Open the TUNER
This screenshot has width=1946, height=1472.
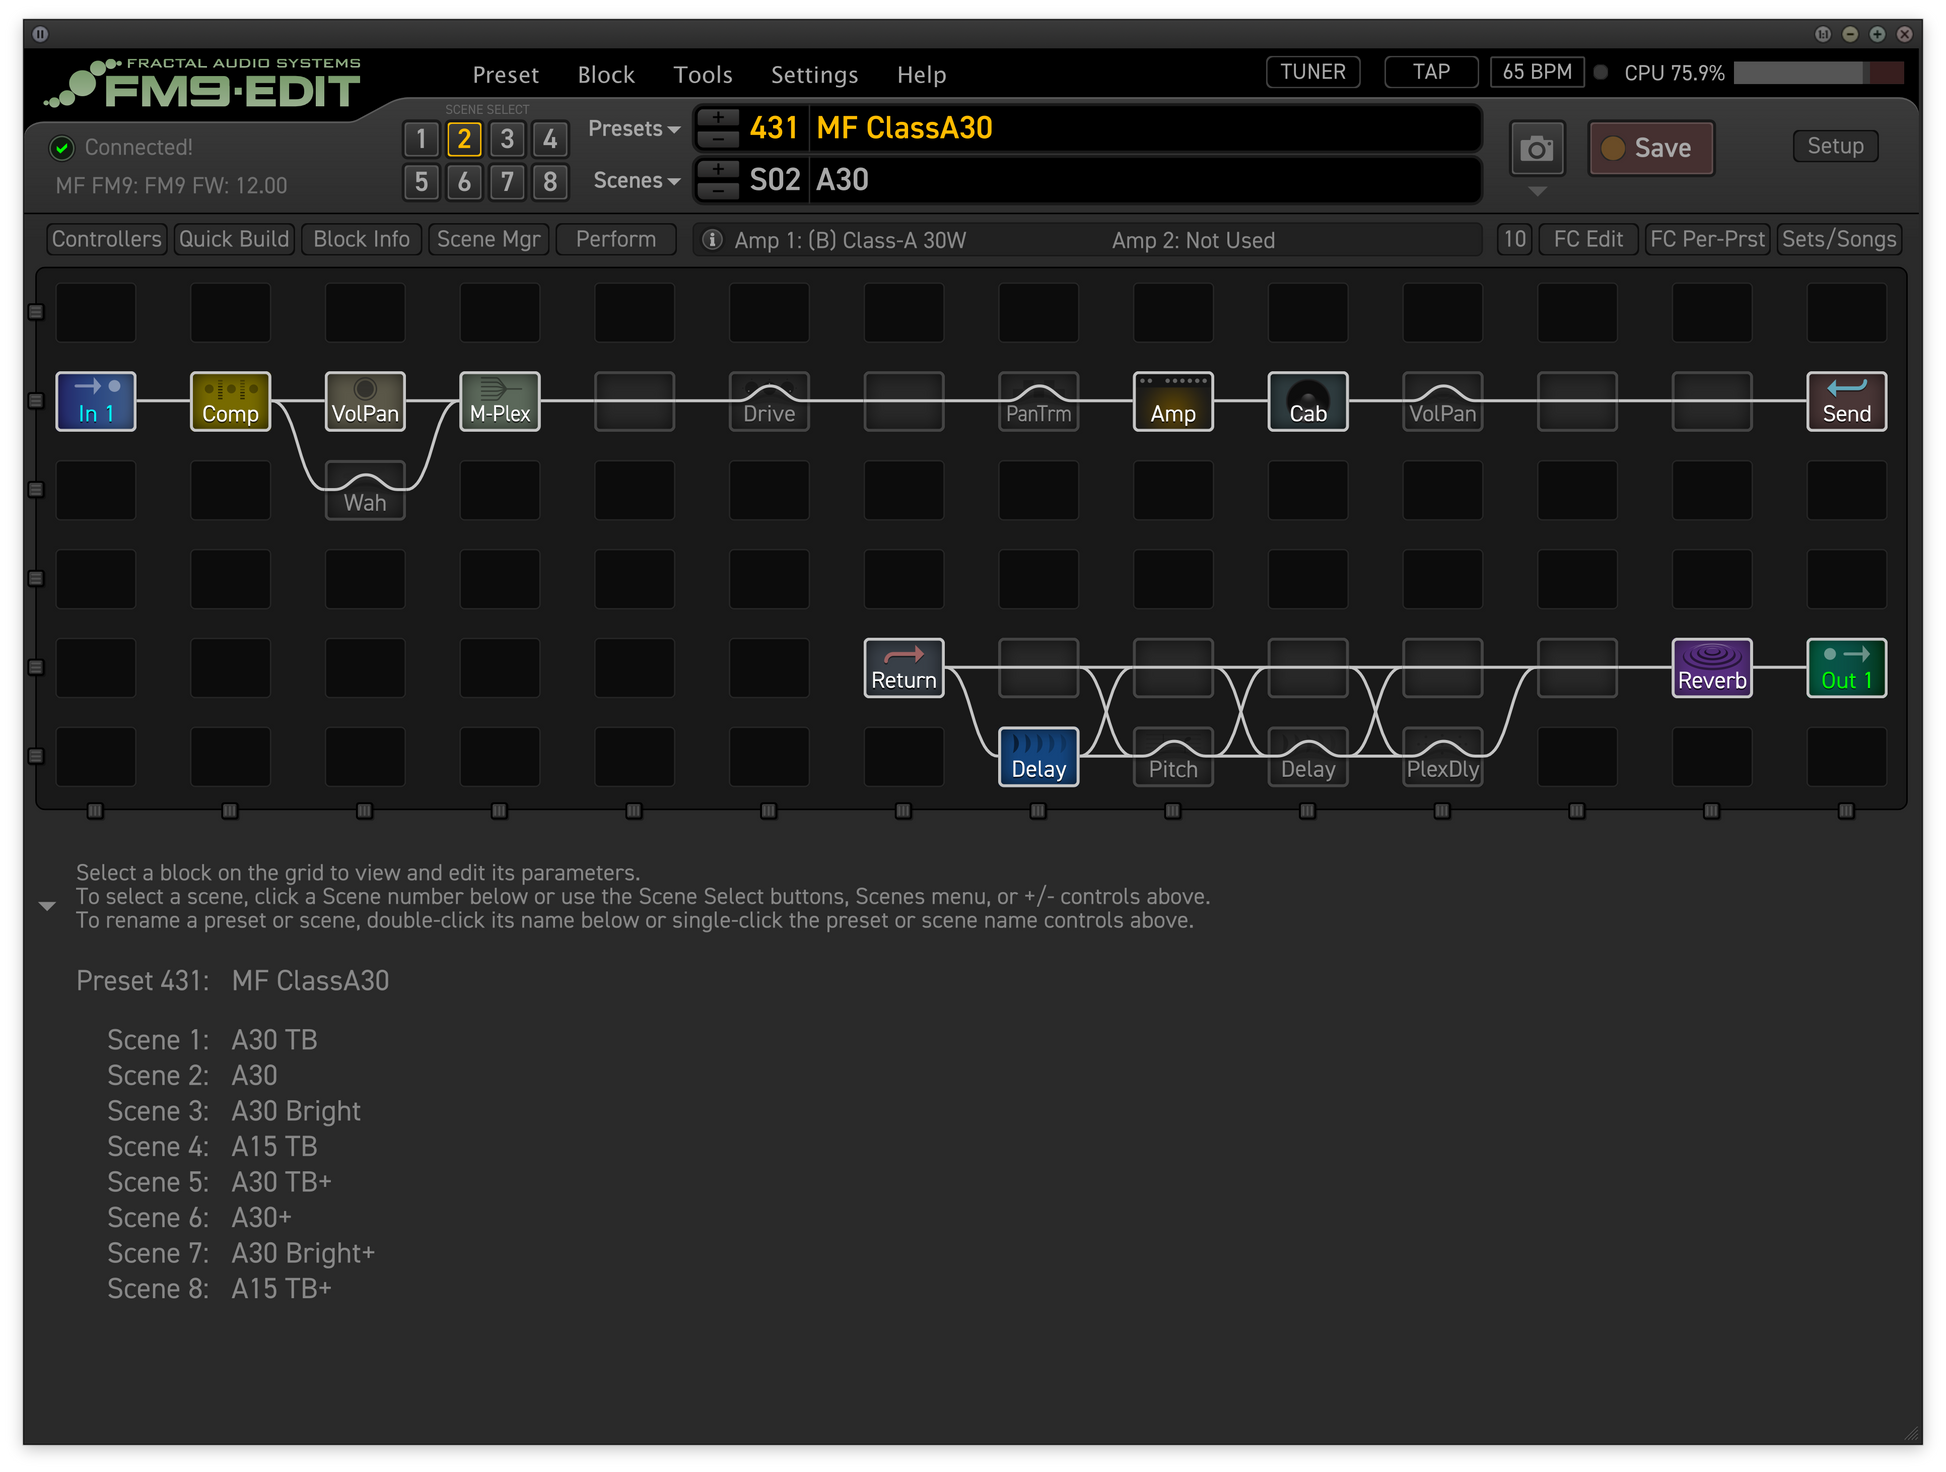tap(1313, 72)
